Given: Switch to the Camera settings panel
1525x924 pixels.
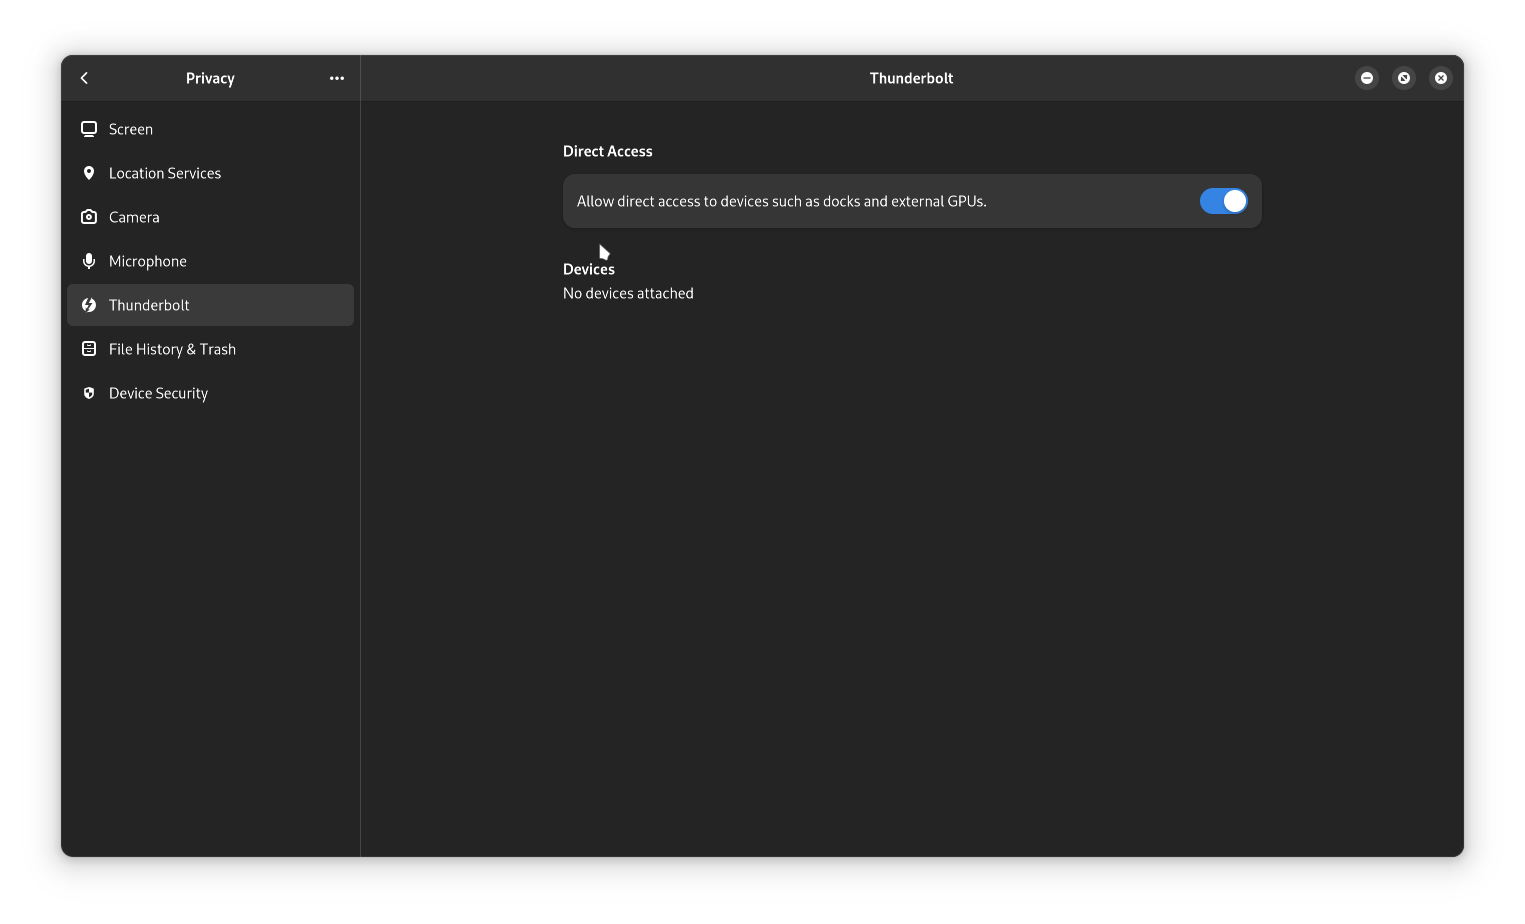Looking at the screenshot, I should click(210, 217).
